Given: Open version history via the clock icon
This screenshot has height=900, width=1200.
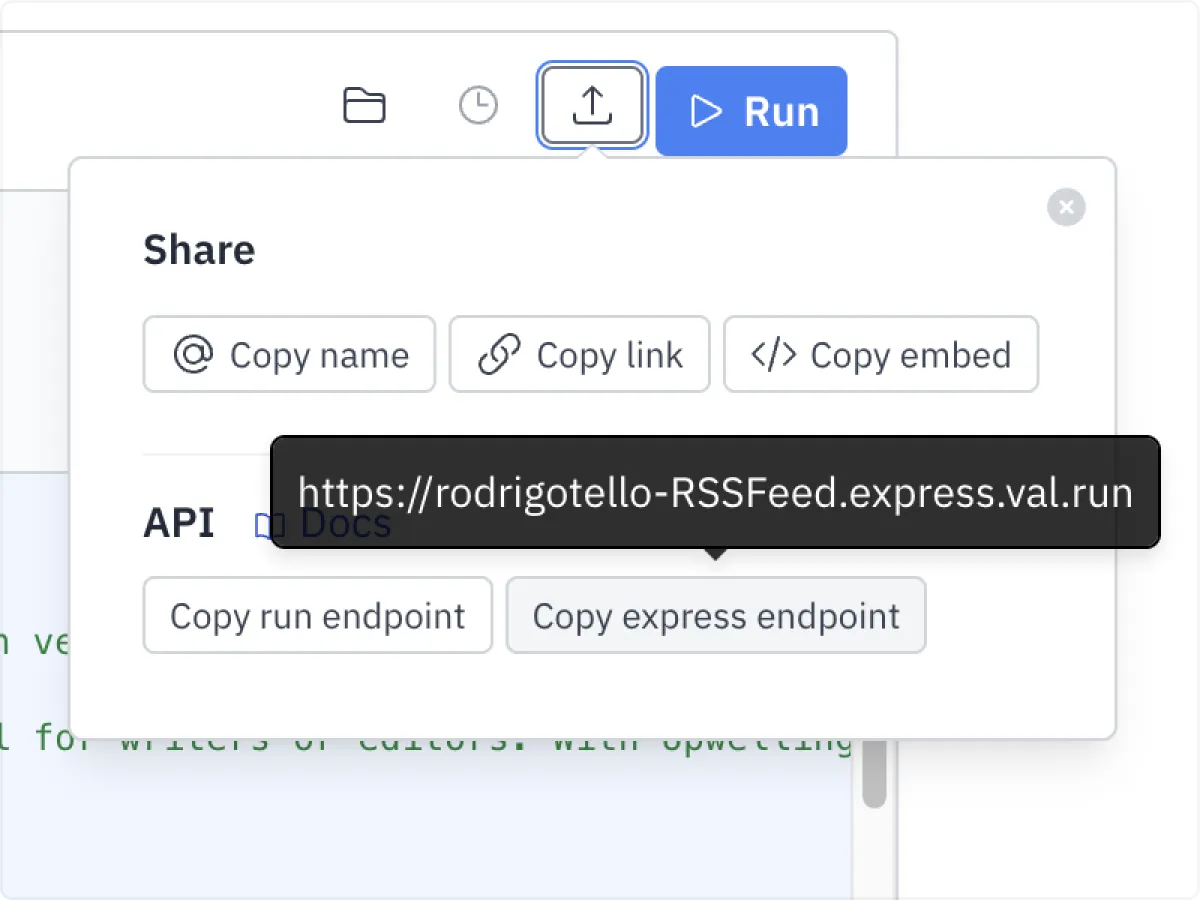Looking at the screenshot, I should (478, 106).
